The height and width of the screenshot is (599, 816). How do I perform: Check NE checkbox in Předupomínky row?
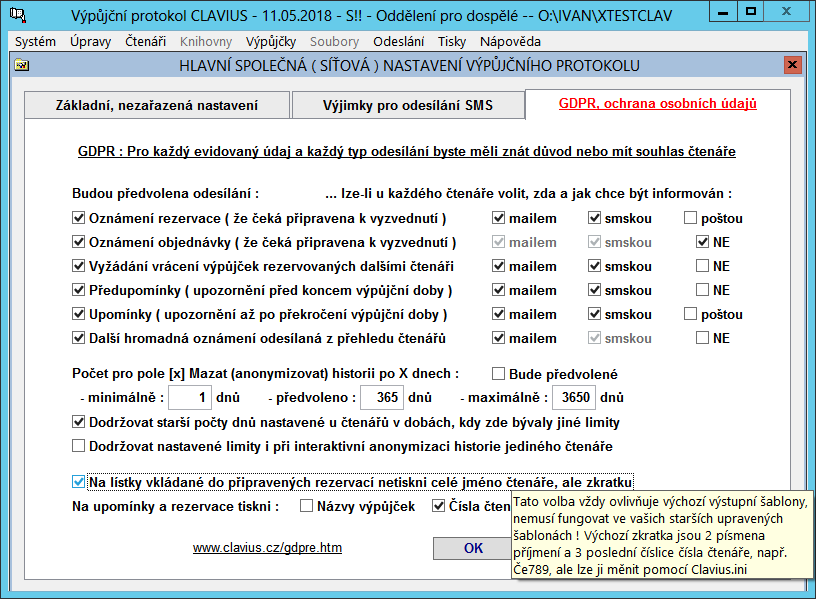click(703, 290)
